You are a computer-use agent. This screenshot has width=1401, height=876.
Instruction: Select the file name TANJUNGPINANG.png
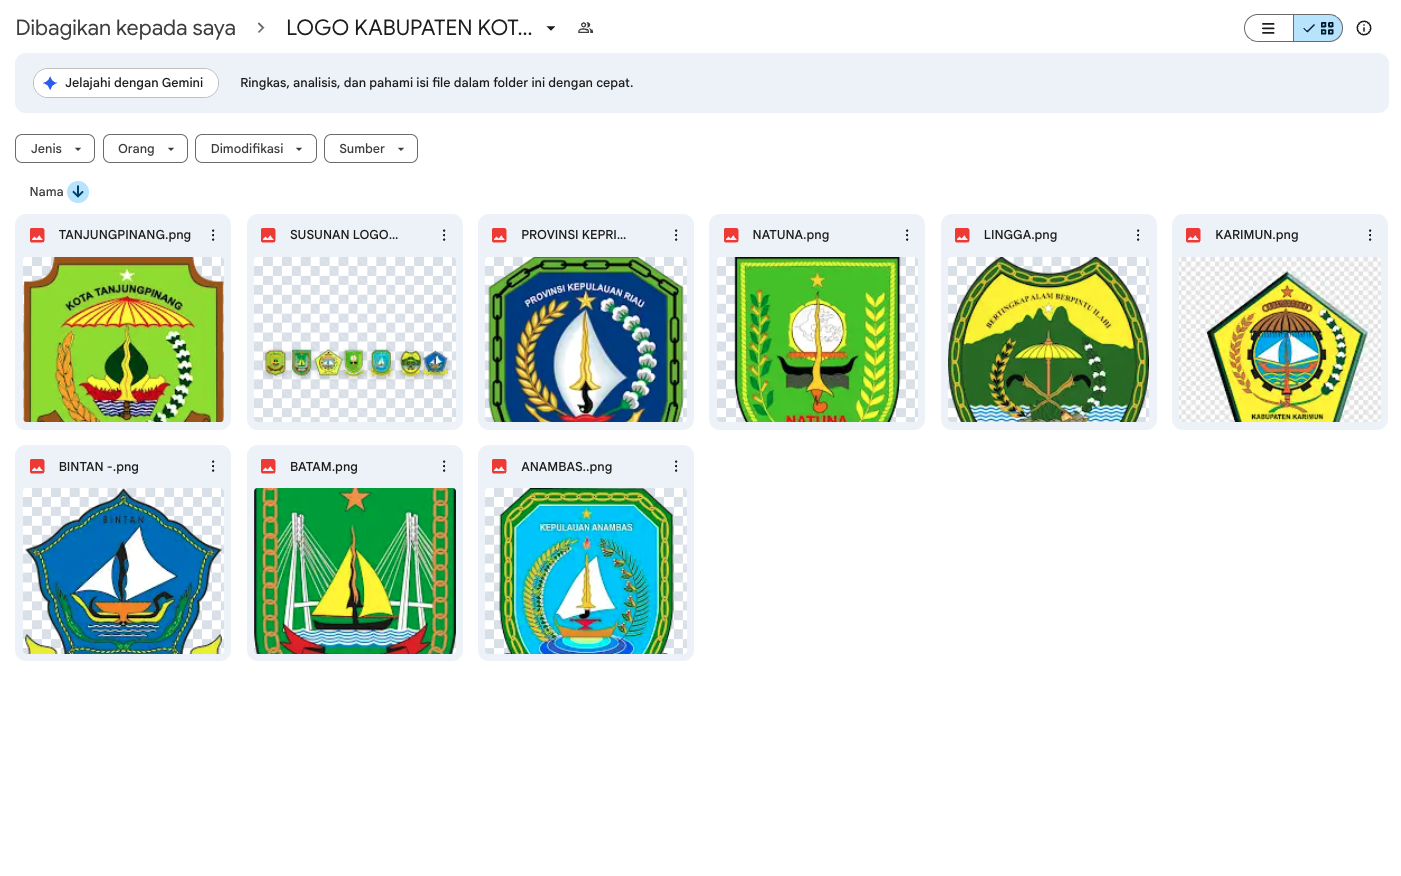coord(125,235)
